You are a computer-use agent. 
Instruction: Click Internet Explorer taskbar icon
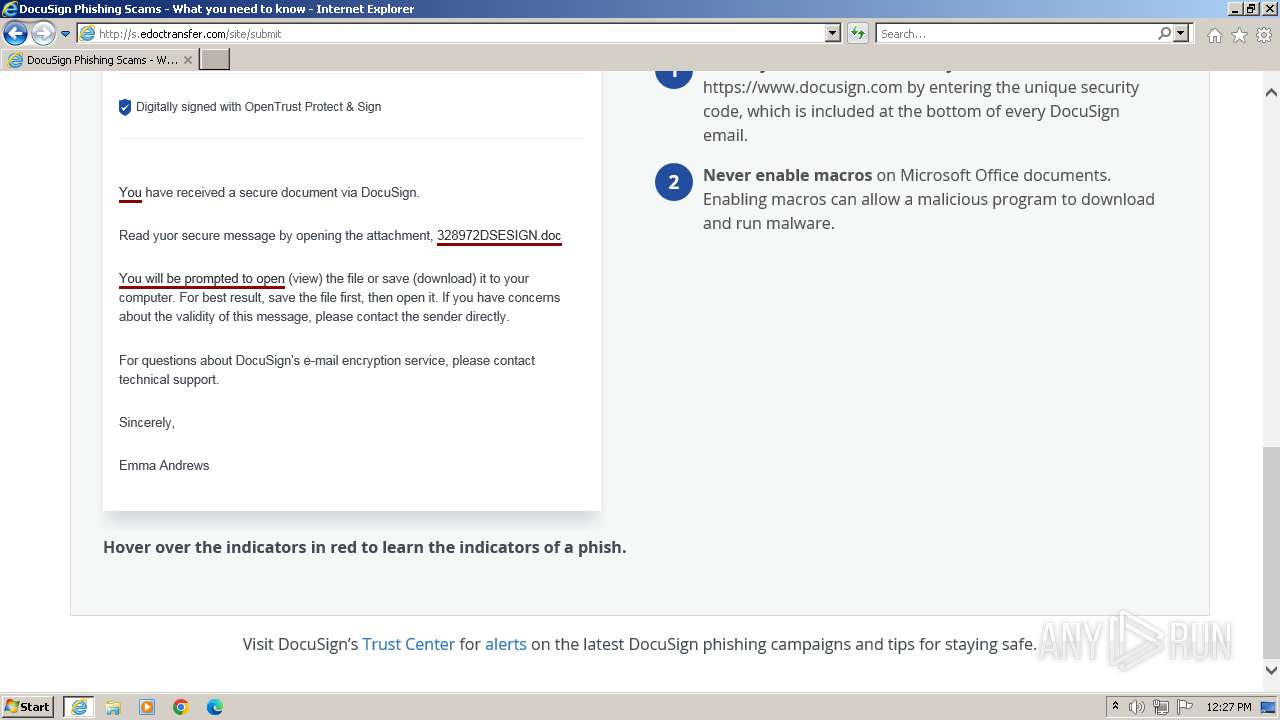click(79, 707)
